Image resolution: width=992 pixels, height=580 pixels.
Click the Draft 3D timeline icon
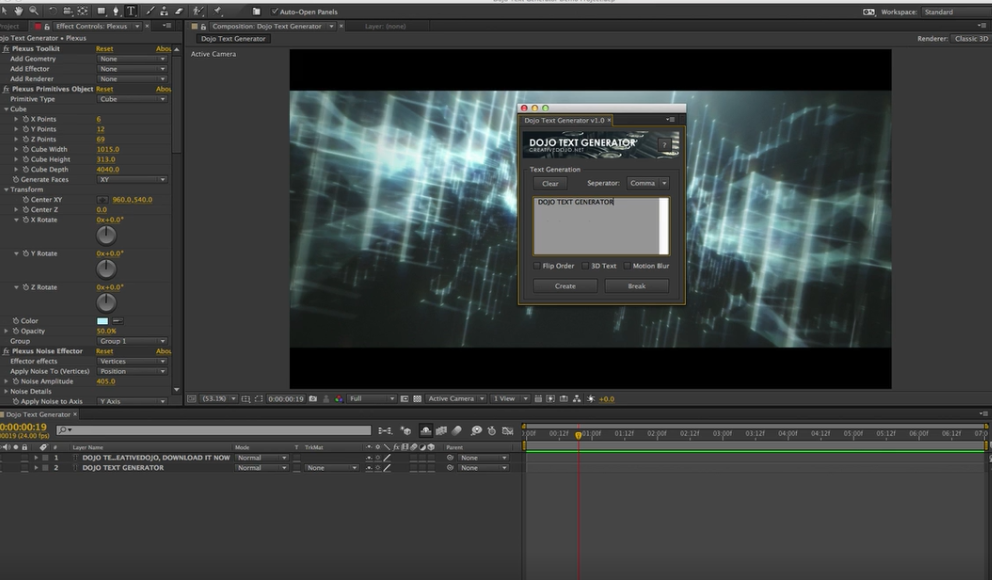coord(406,431)
